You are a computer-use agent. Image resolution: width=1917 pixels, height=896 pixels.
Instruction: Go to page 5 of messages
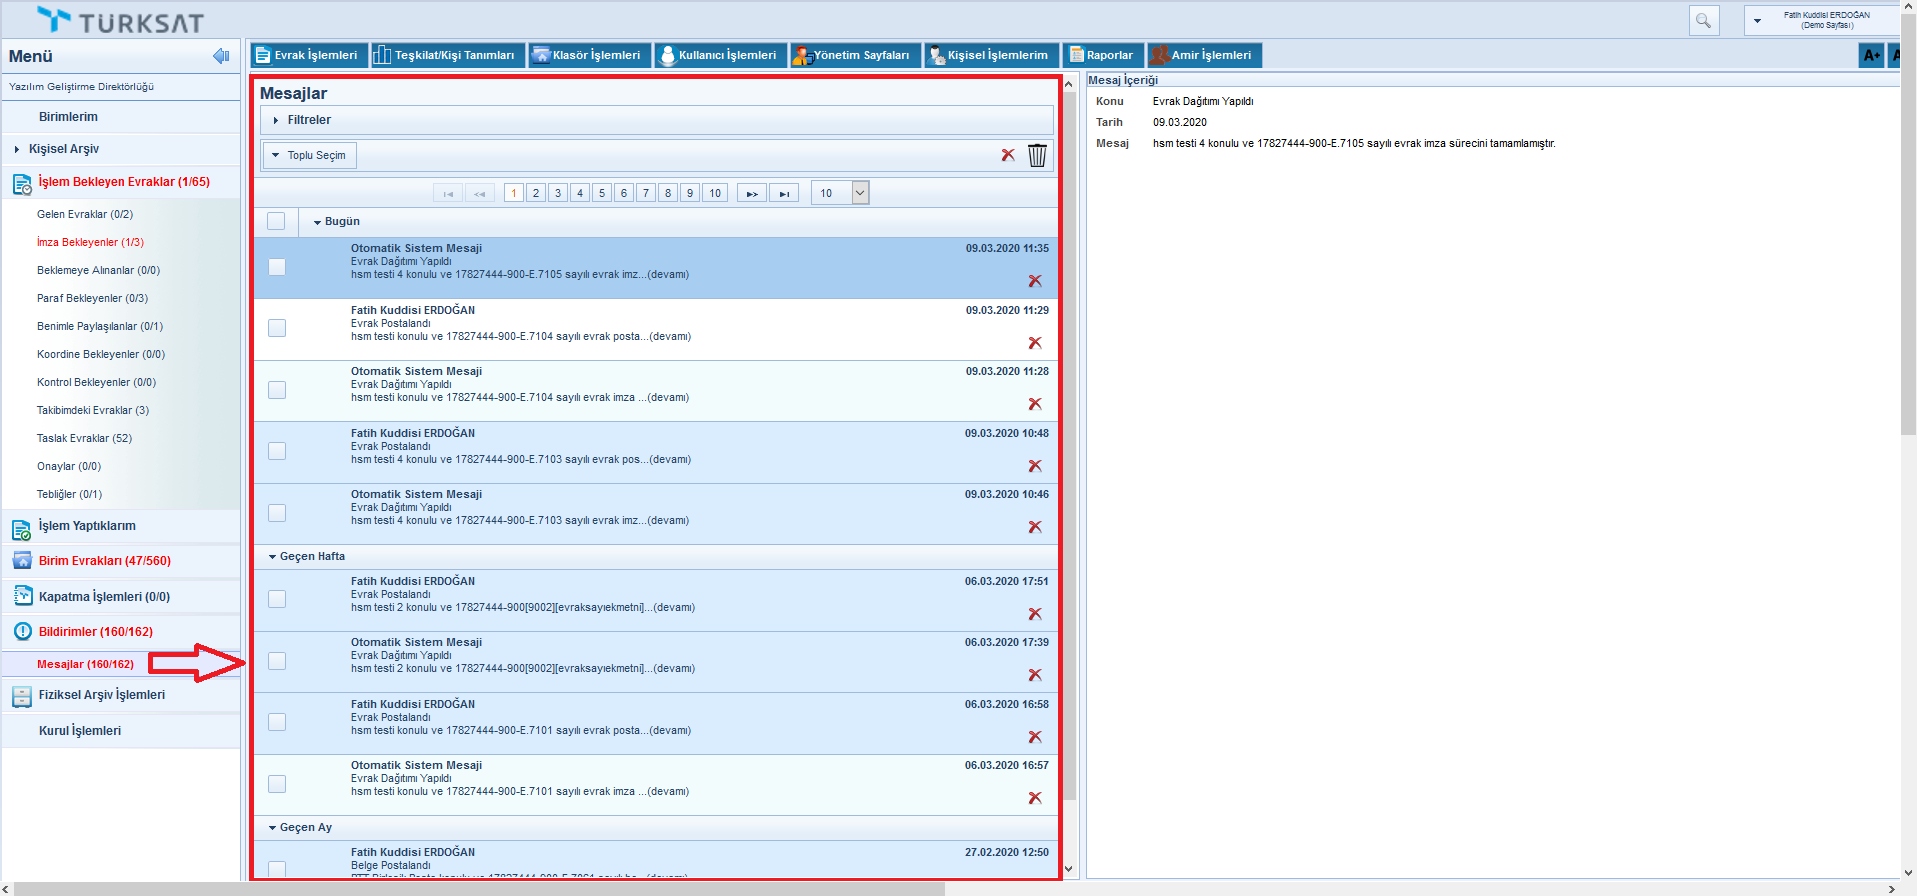[602, 193]
